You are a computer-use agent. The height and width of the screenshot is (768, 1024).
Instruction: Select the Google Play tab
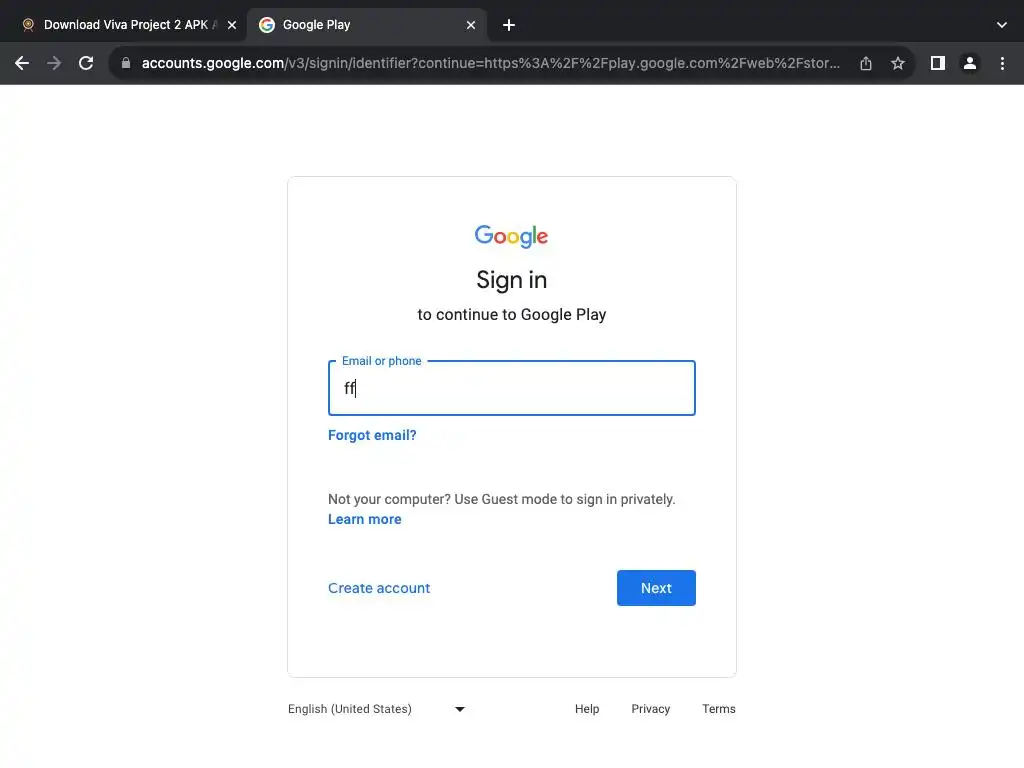[x=360, y=25]
